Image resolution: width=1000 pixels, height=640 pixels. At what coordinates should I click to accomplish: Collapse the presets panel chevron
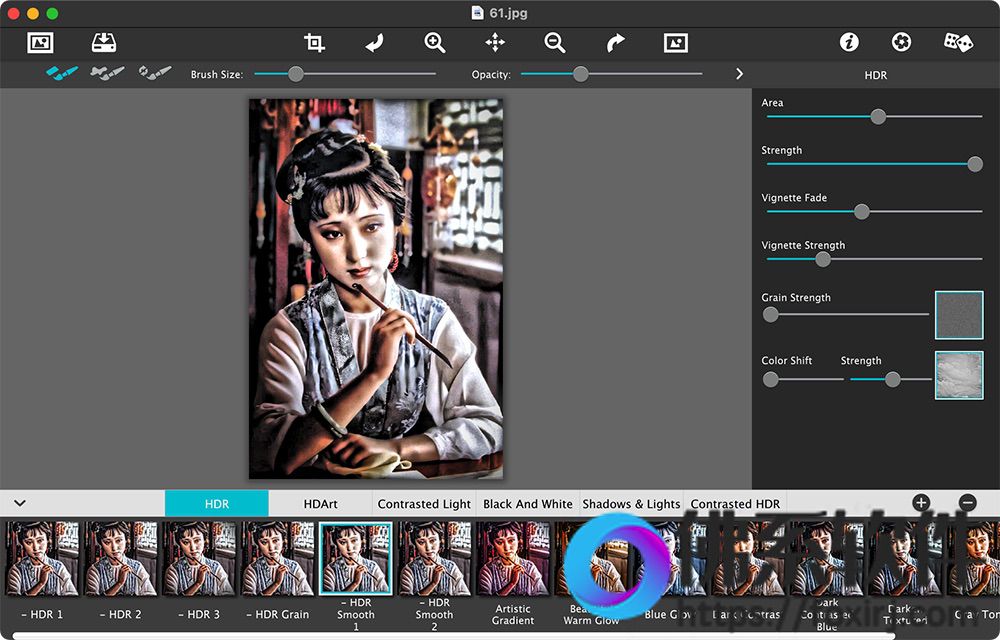(x=20, y=503)
